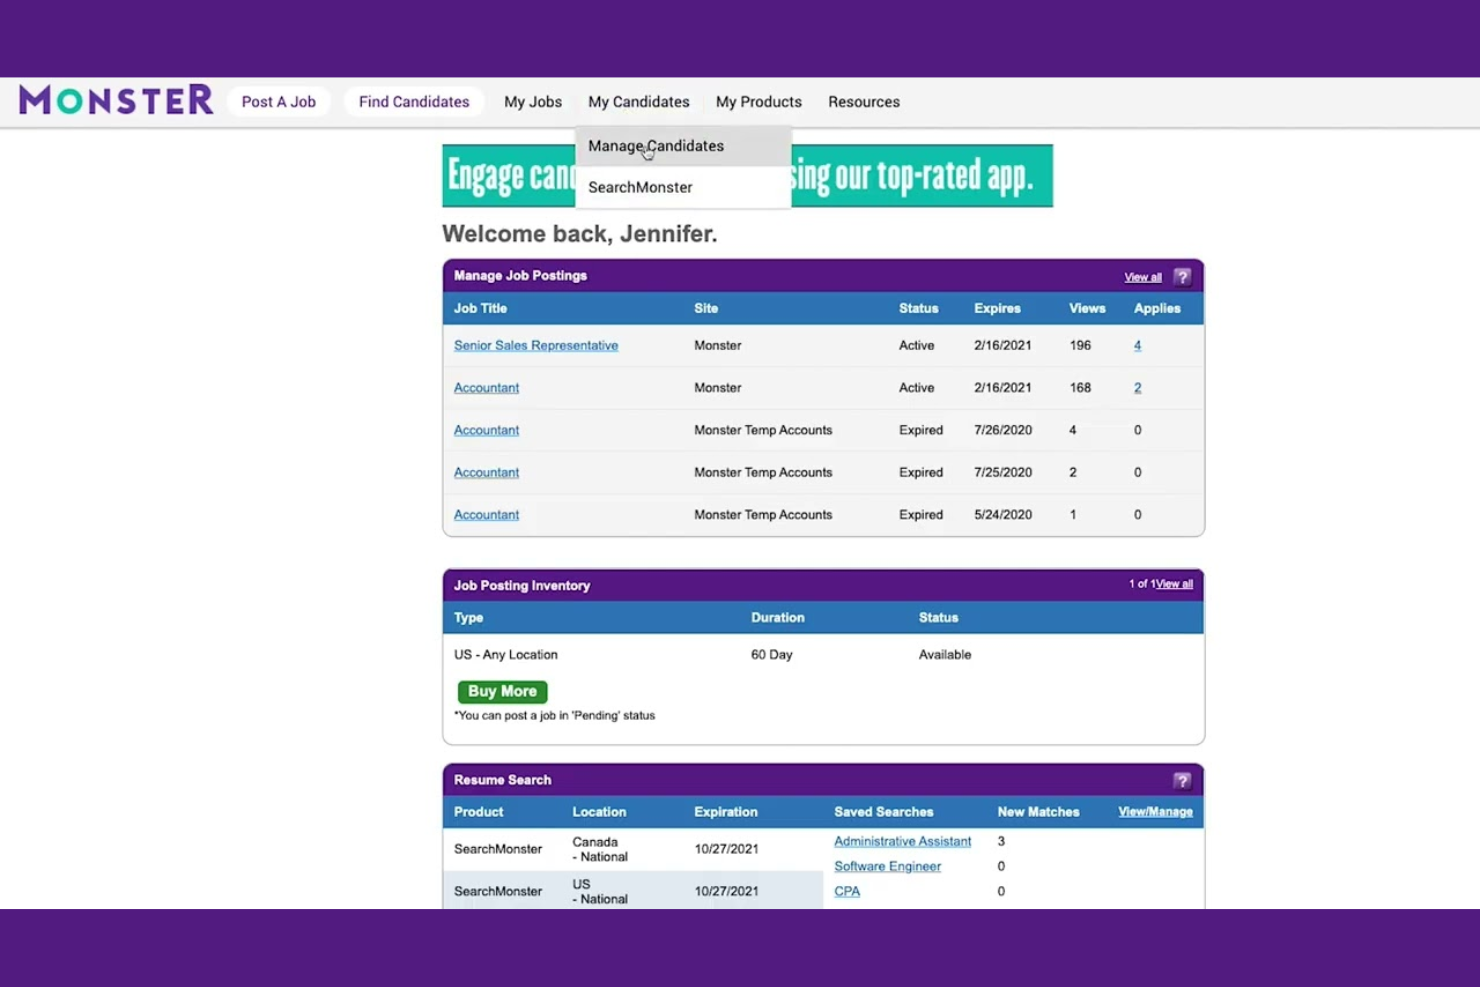Open help icon in Resume Search panel
Screen dimensions: 1480x987
tap(1182, 781)
